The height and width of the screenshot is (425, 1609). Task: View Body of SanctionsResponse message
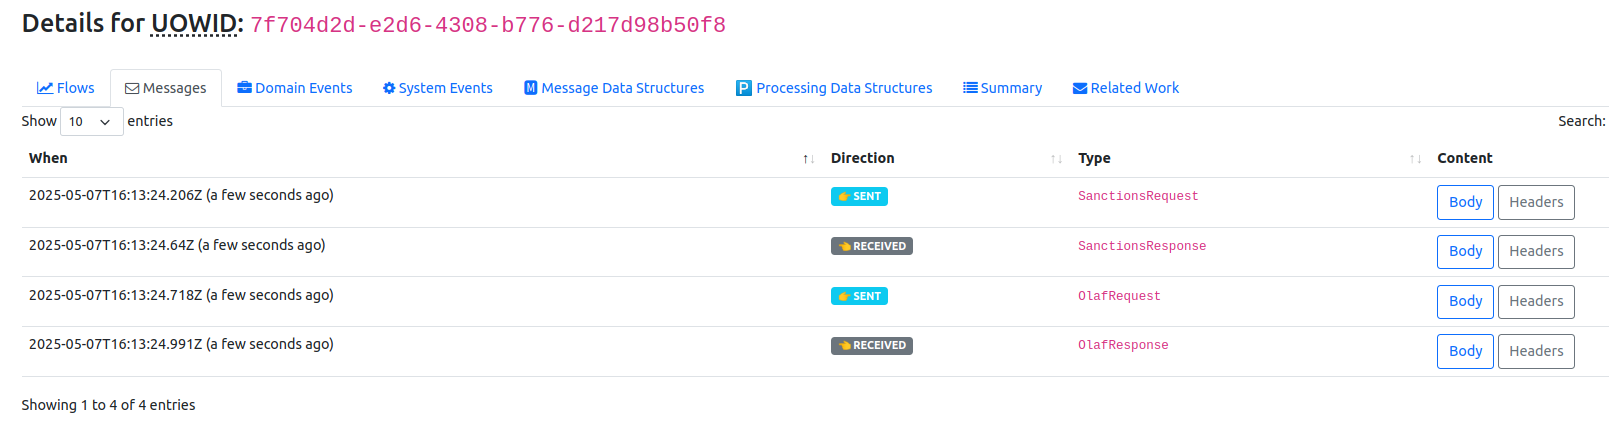point(1465,252)
